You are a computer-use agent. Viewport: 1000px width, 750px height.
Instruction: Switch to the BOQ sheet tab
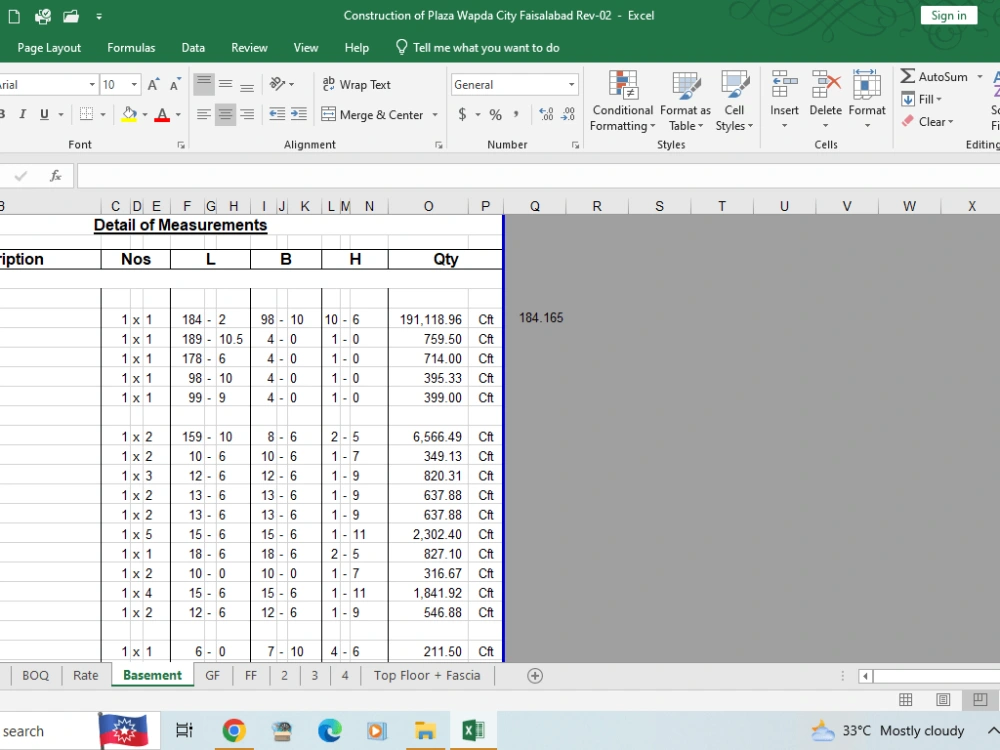click(x=36, y=675)
